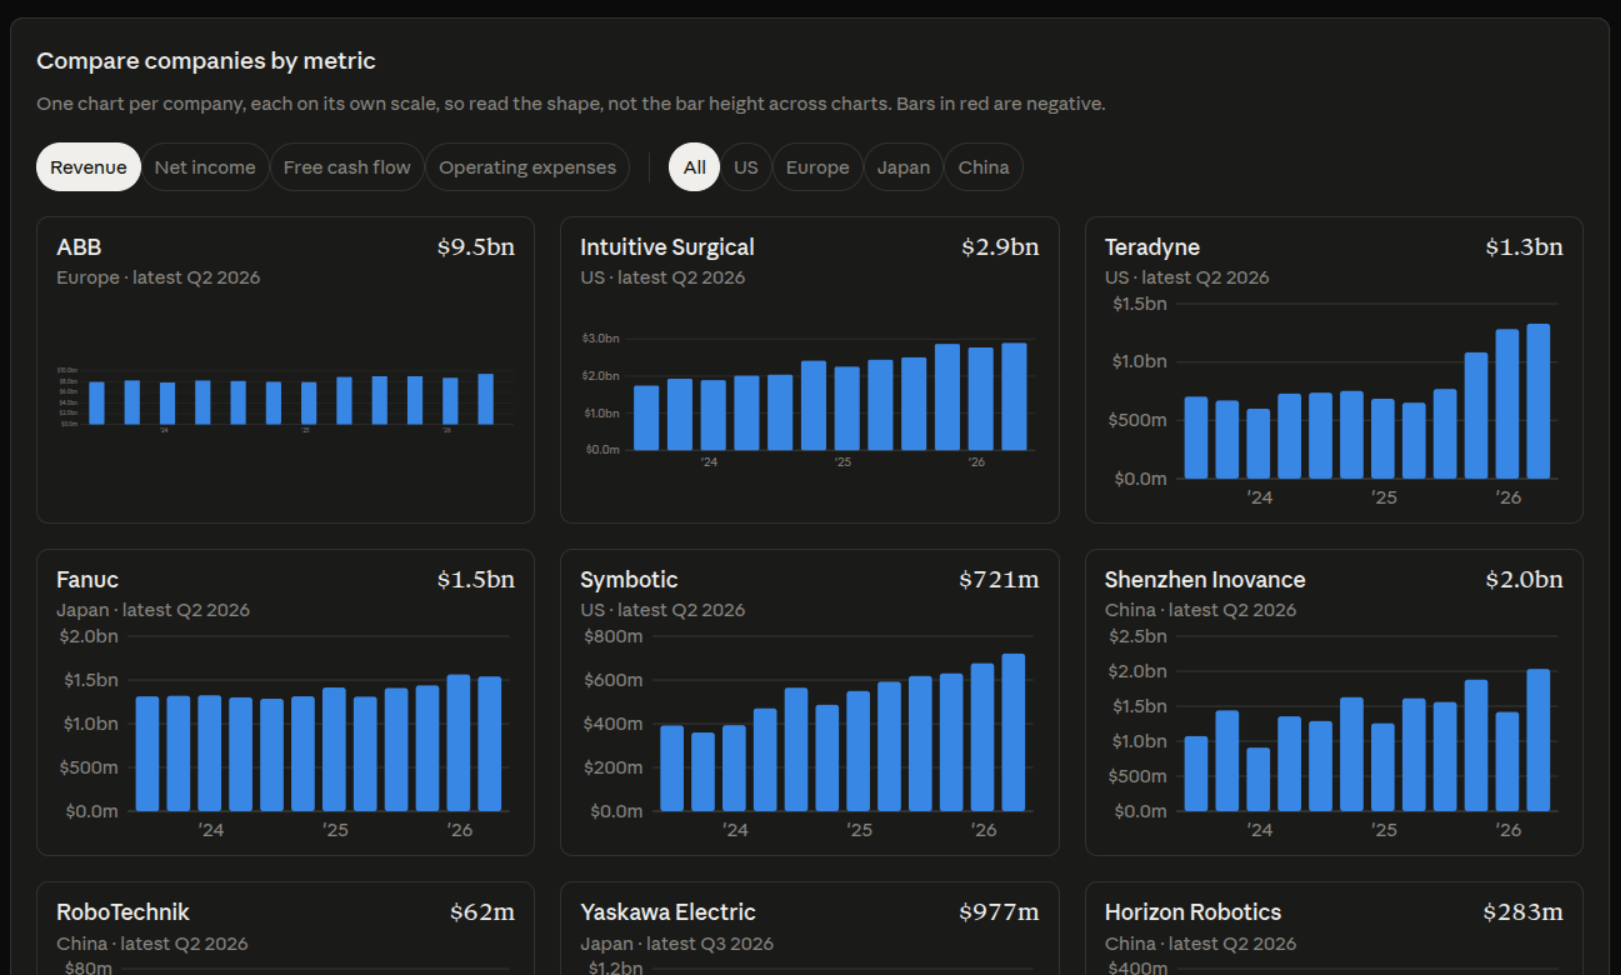Click Horizon Robotics' $283m value
Viewport: 1621px width, 975px height.
tap(1523, 912)
